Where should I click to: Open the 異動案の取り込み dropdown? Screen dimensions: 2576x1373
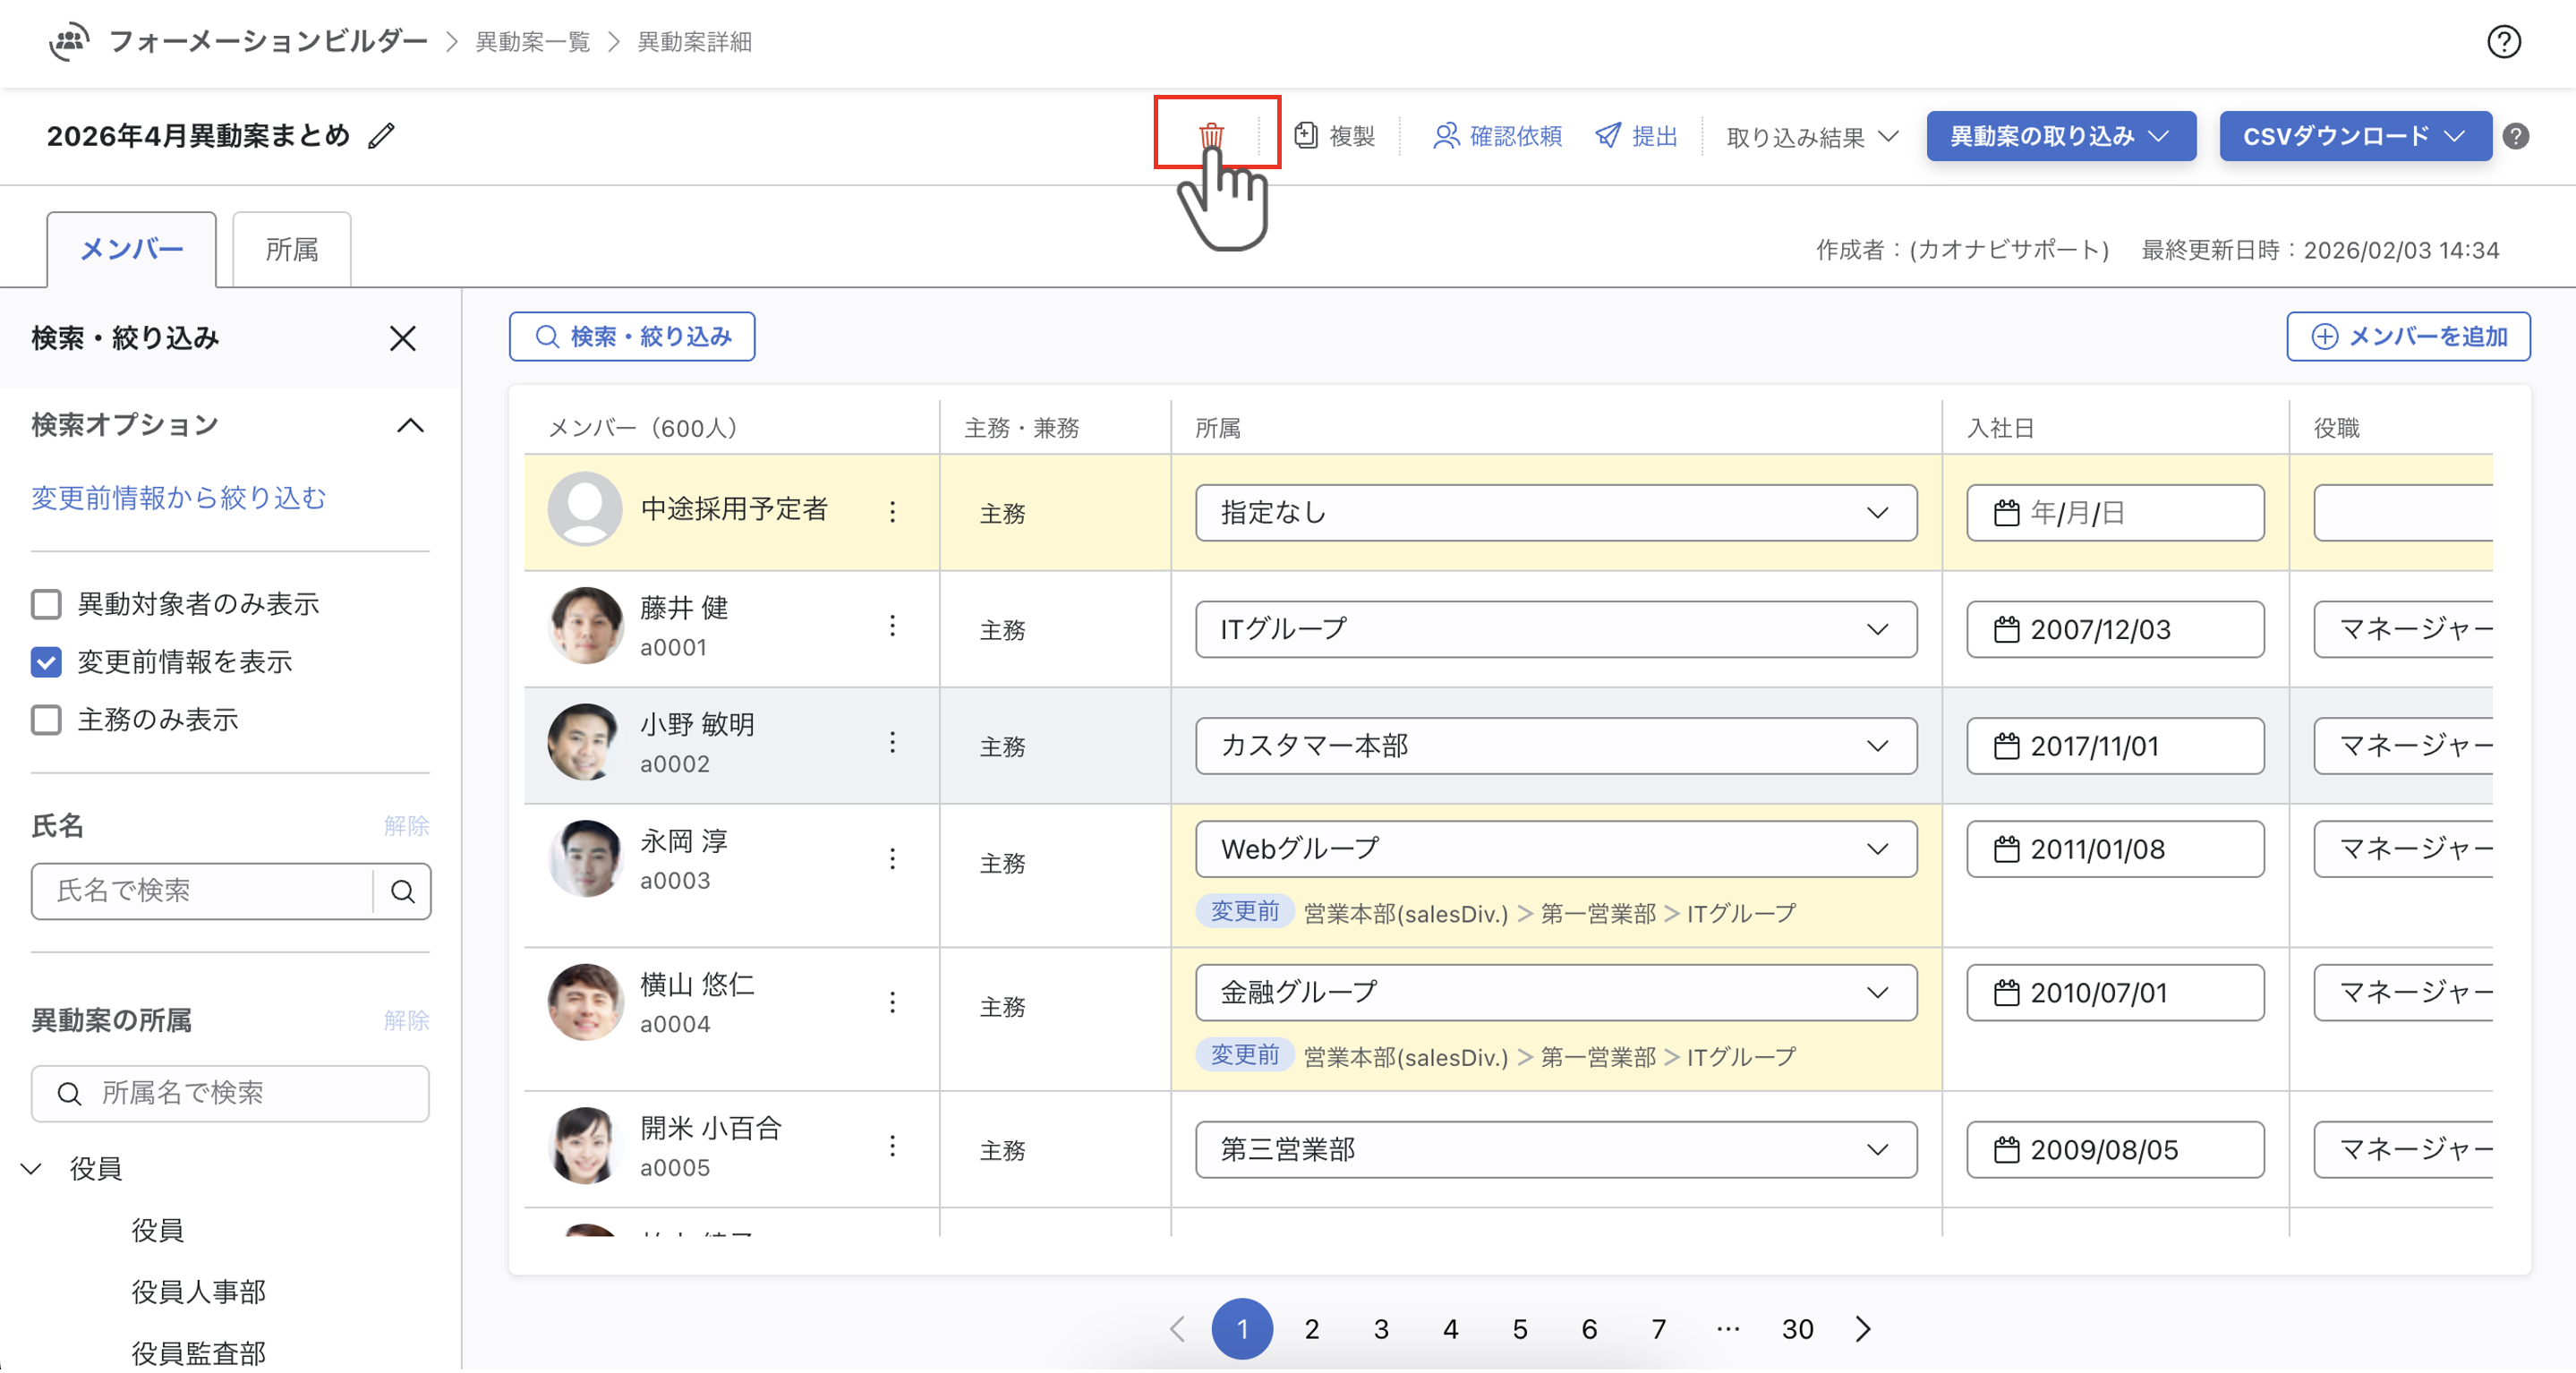click(x=2060, y=136)
